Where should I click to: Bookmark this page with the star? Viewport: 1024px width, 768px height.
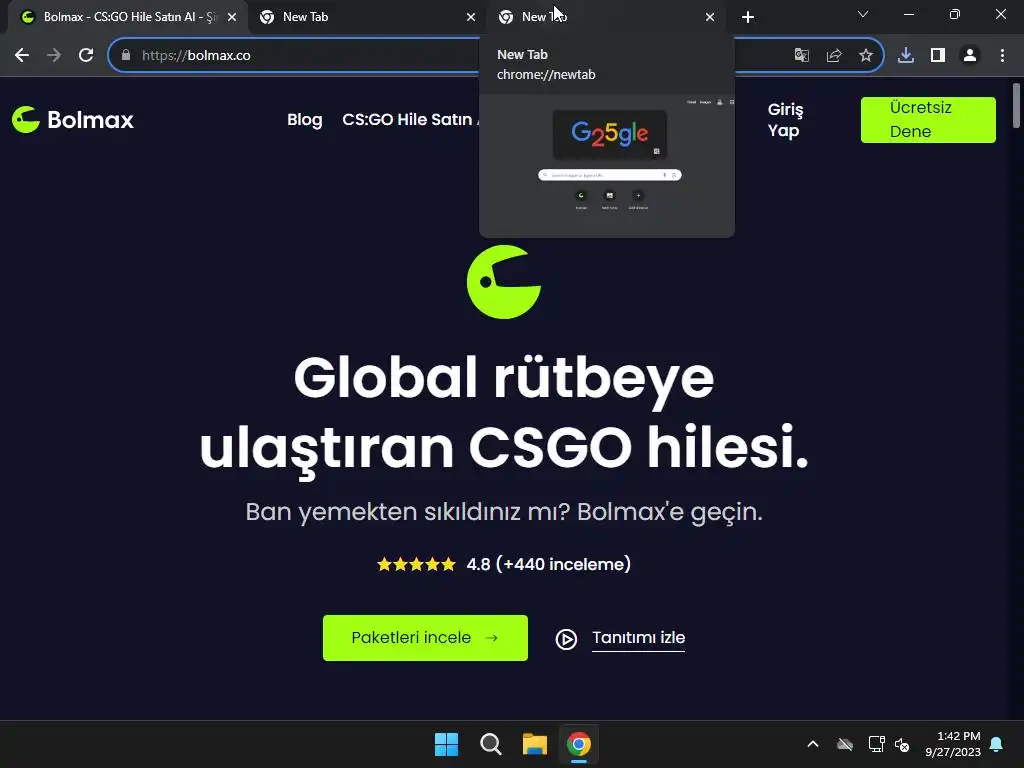865,56
